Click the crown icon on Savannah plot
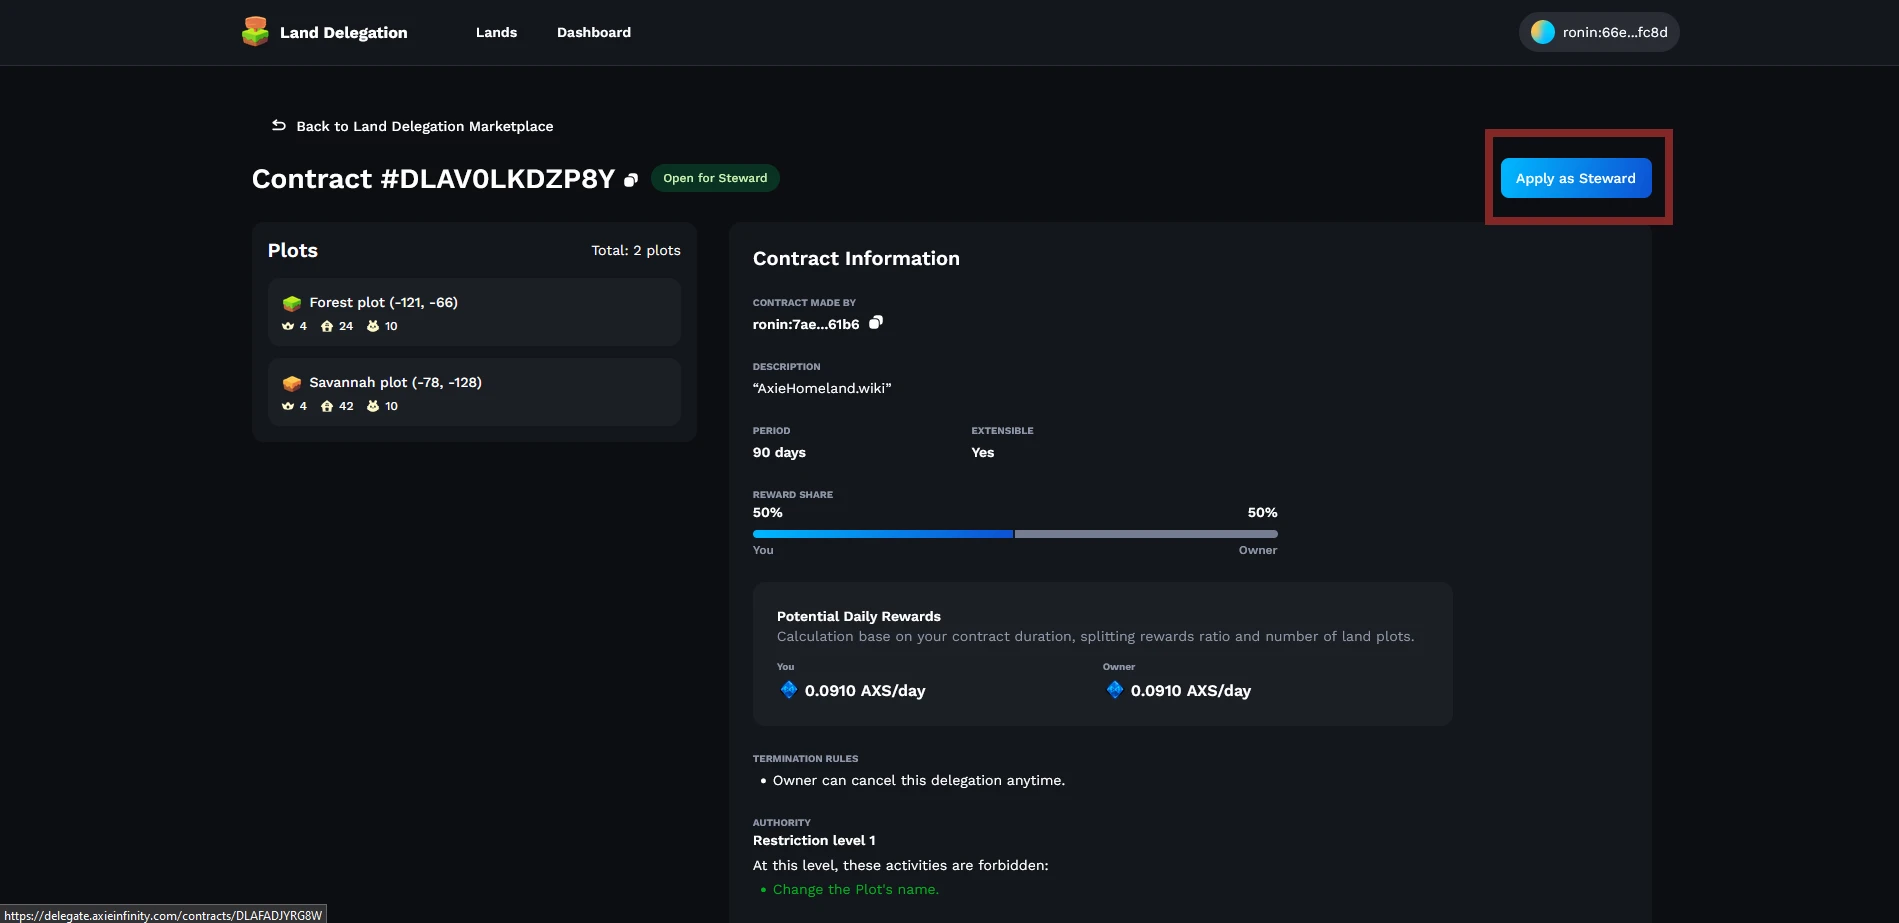This screenshot has height=923, width=1899. coord(288,406)
